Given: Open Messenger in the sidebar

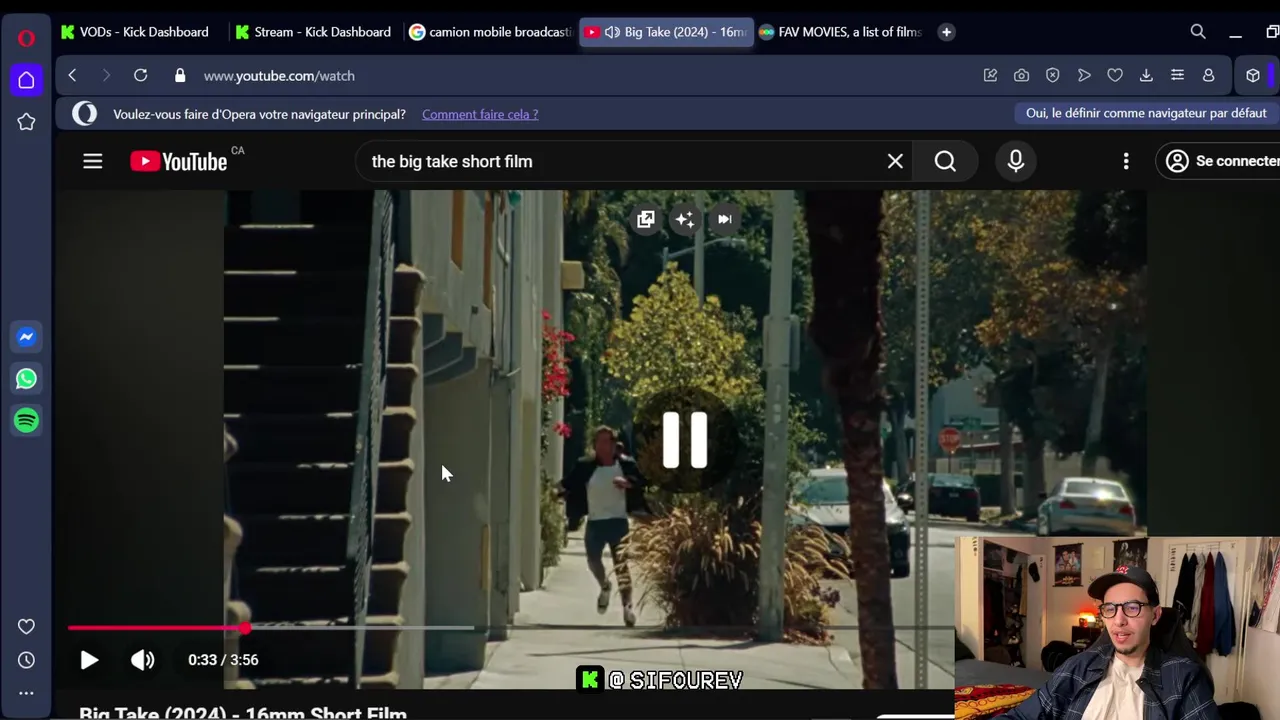Looking at the screenshot, I should pos(26,337).
